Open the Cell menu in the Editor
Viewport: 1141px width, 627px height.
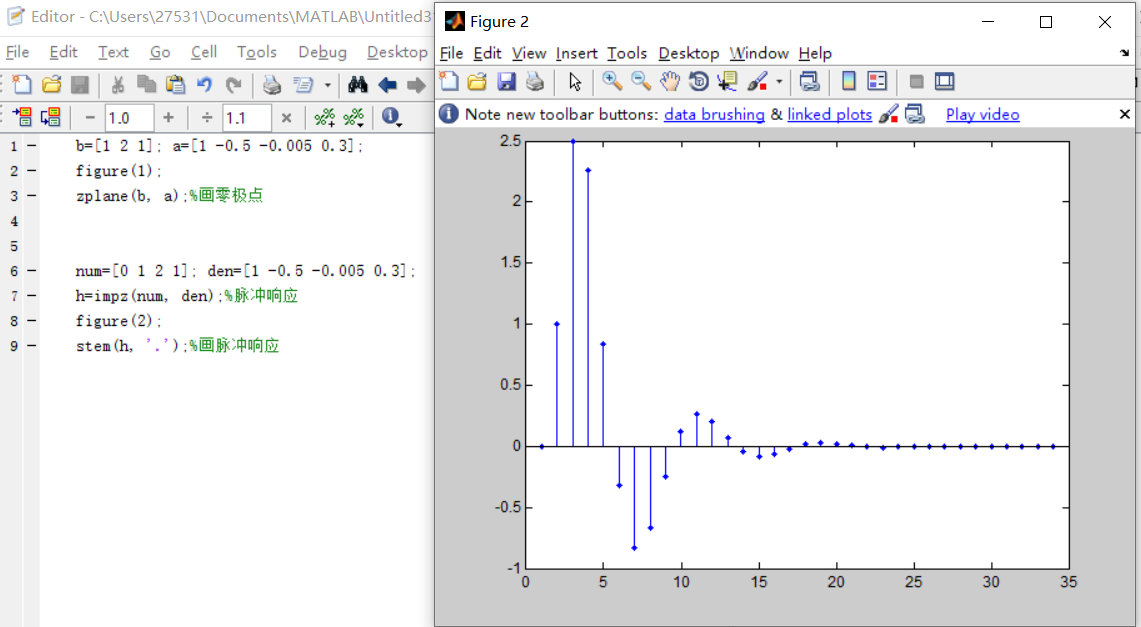[204, 52]
